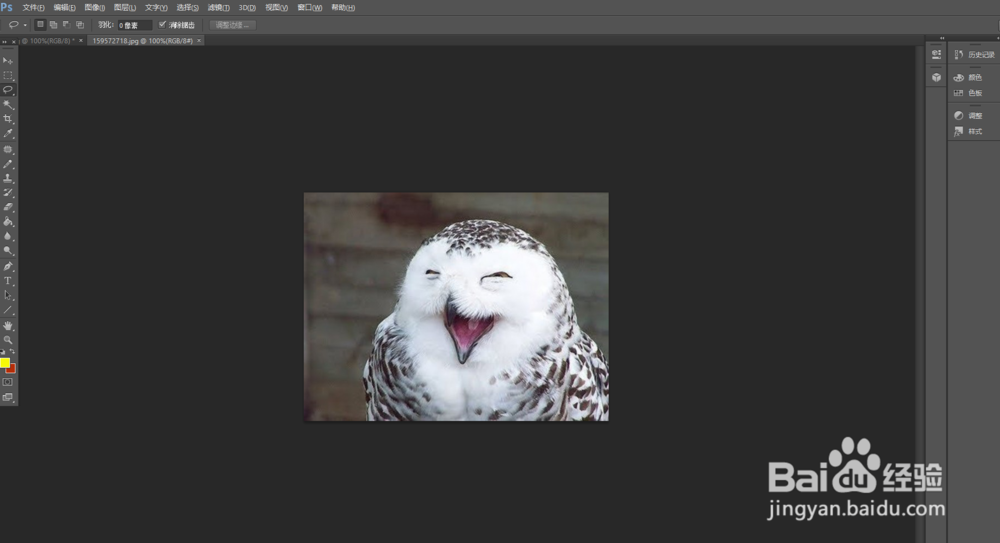
Task: Choose Add to Selection mode
Action: coord(54,25)
